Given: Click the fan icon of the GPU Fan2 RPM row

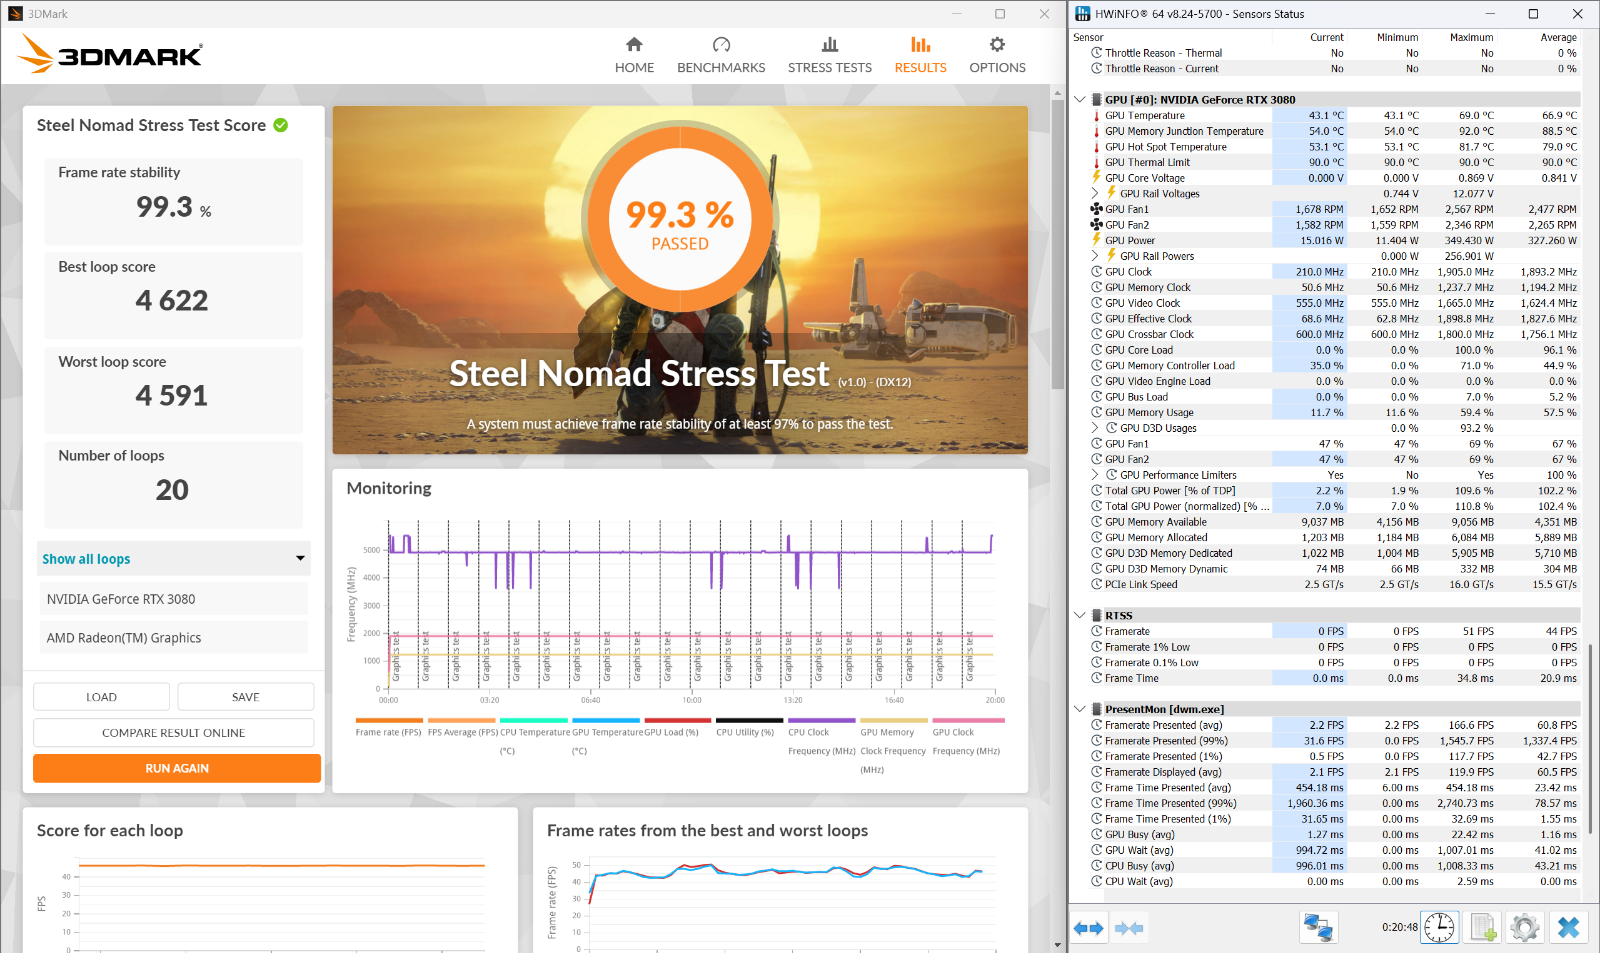Looking at the screenshot, I should coord(1097,225).
